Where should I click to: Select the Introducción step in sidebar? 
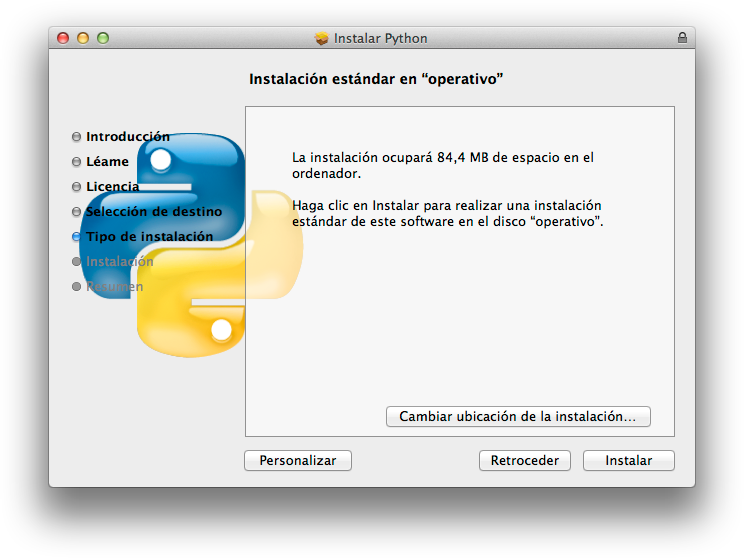128,137
